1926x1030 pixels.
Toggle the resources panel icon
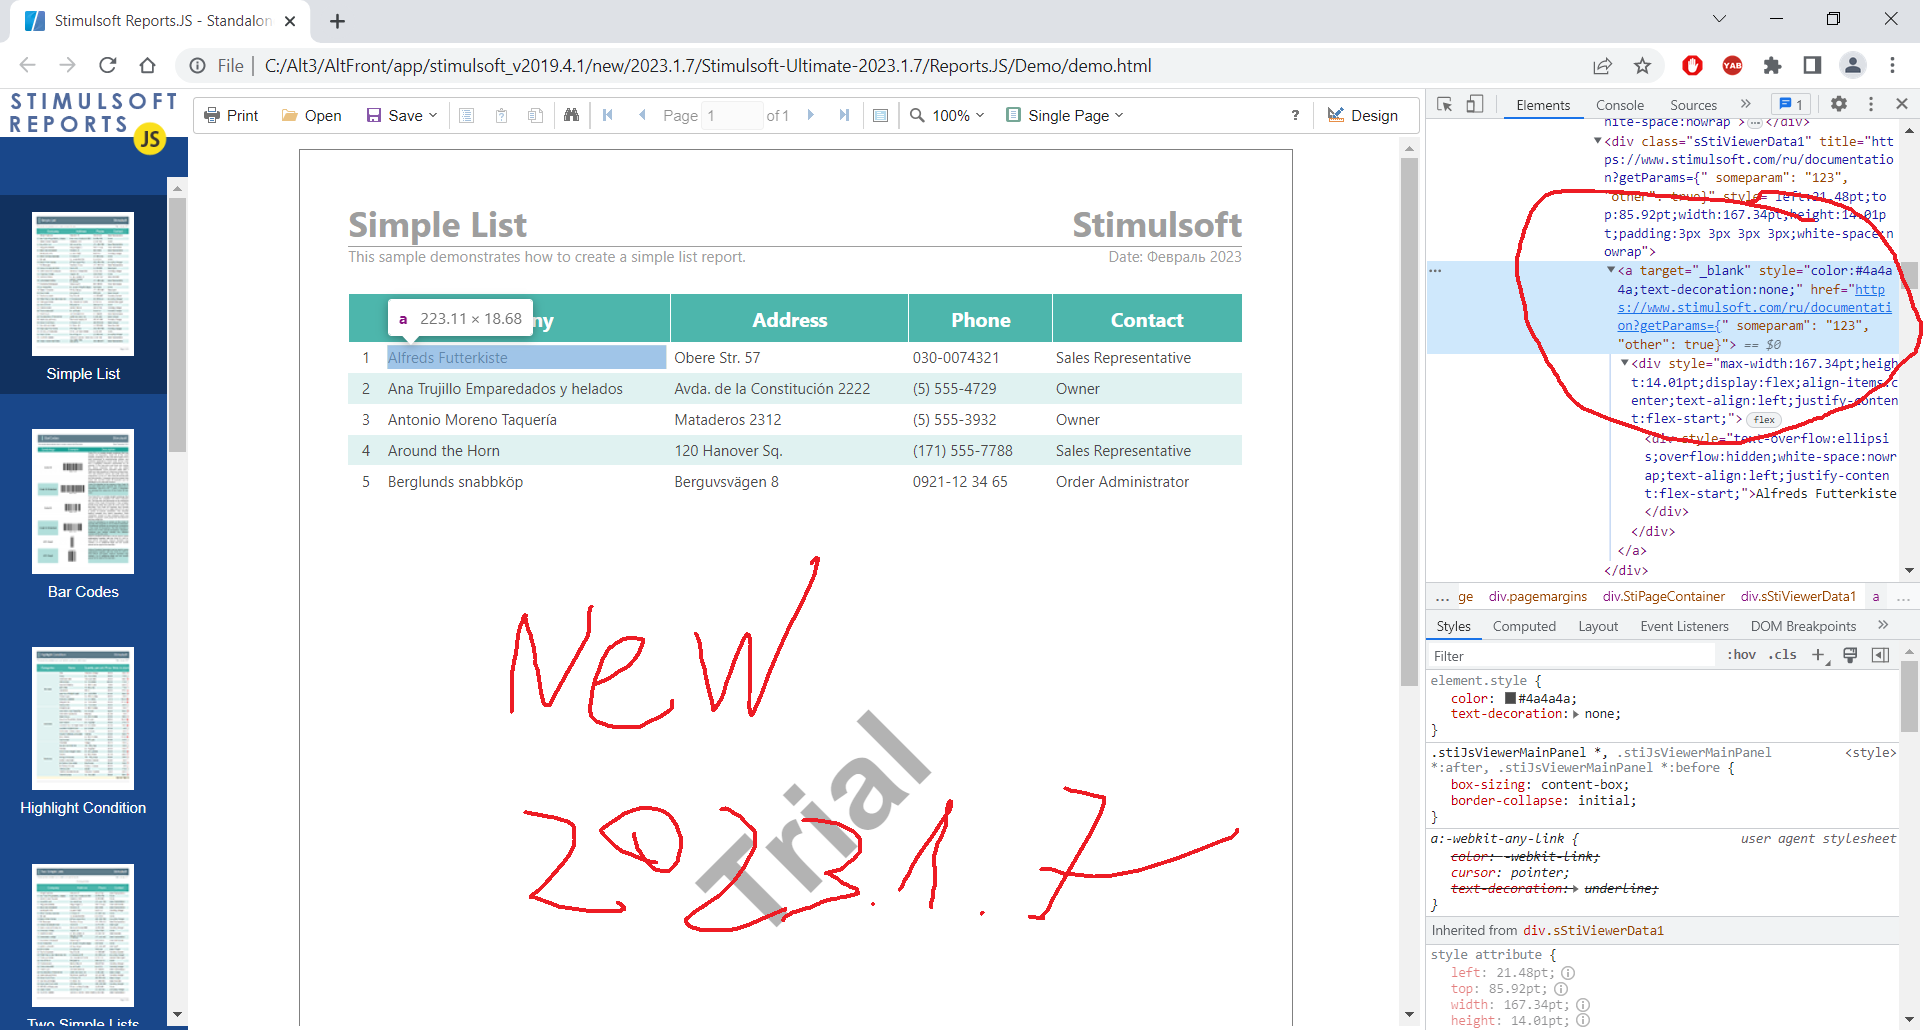pos(536,115)
